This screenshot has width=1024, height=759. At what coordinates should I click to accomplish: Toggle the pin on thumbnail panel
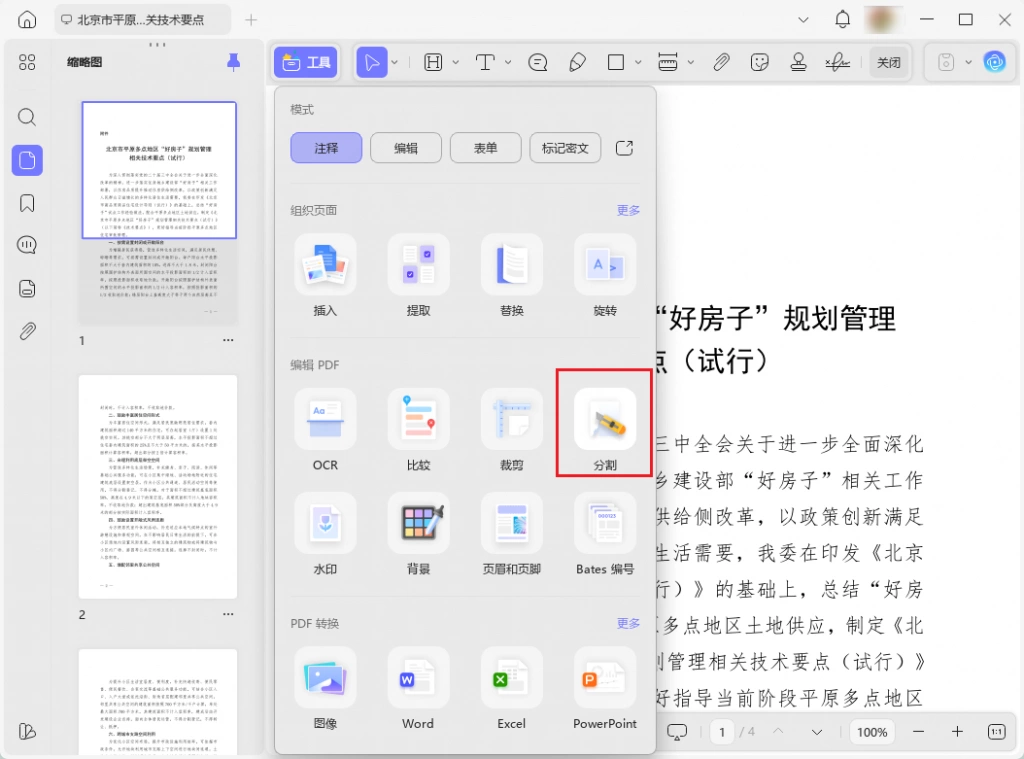click(233, 62)
